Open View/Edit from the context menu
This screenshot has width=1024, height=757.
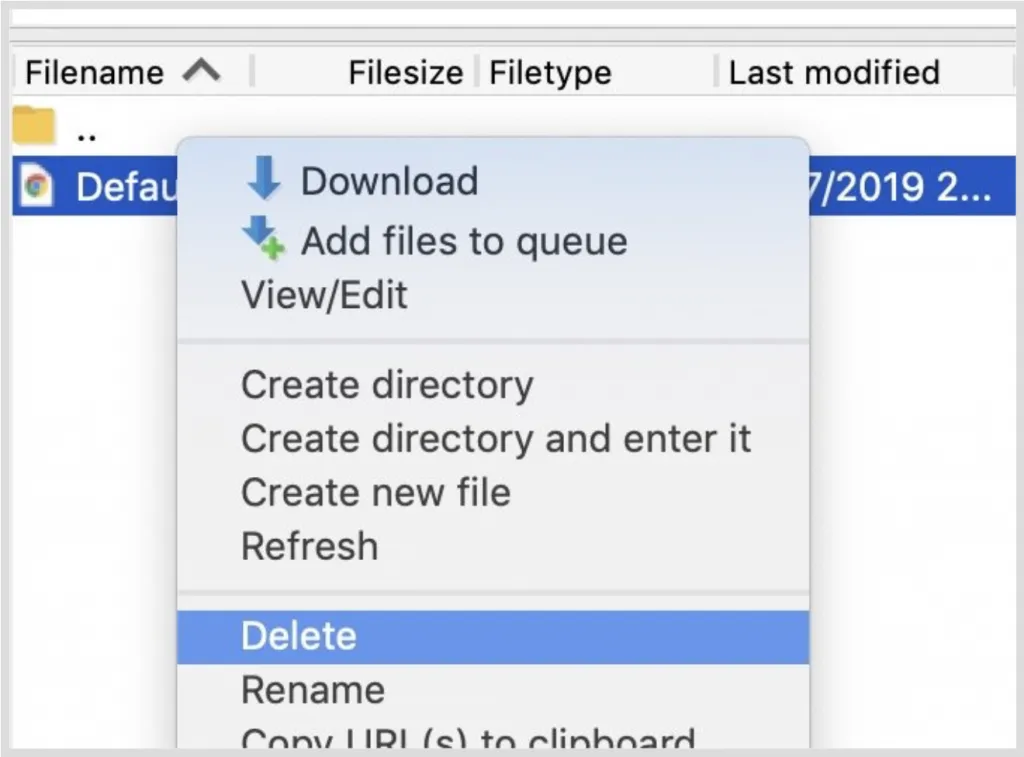pos(324,295)
